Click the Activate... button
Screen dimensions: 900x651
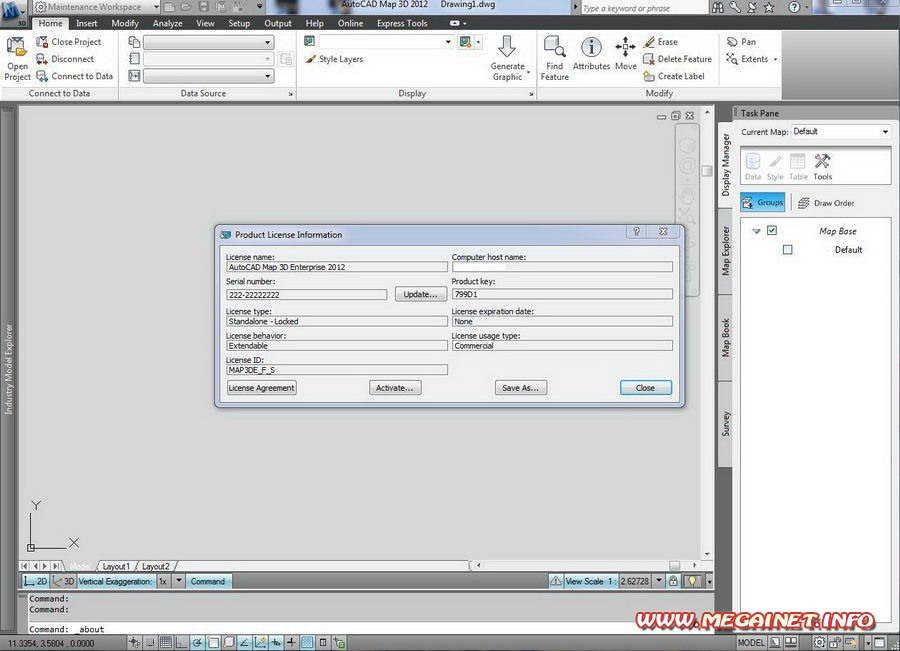(x=395, y=388)
